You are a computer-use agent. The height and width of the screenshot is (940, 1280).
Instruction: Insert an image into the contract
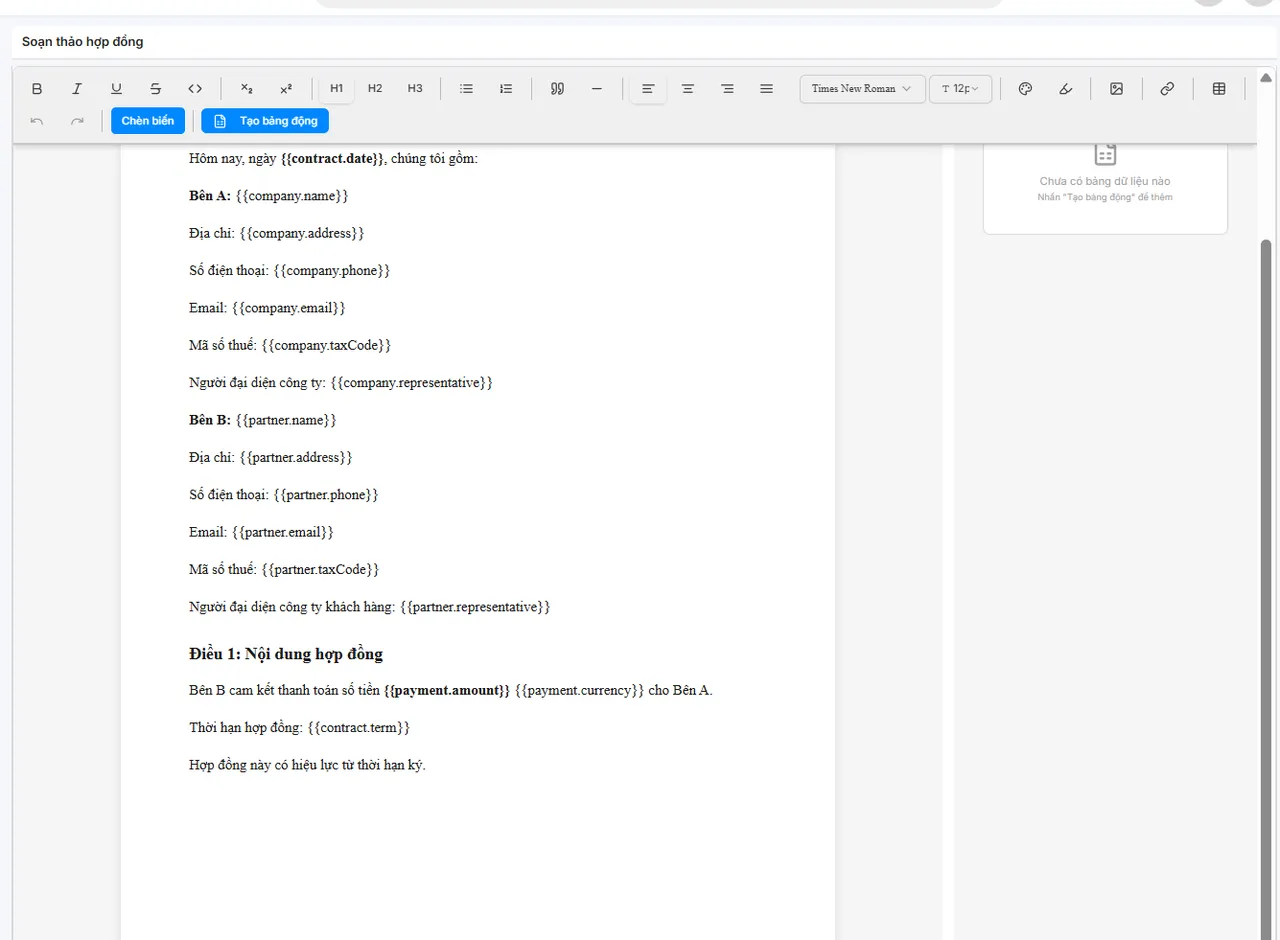coord(1117,89)
